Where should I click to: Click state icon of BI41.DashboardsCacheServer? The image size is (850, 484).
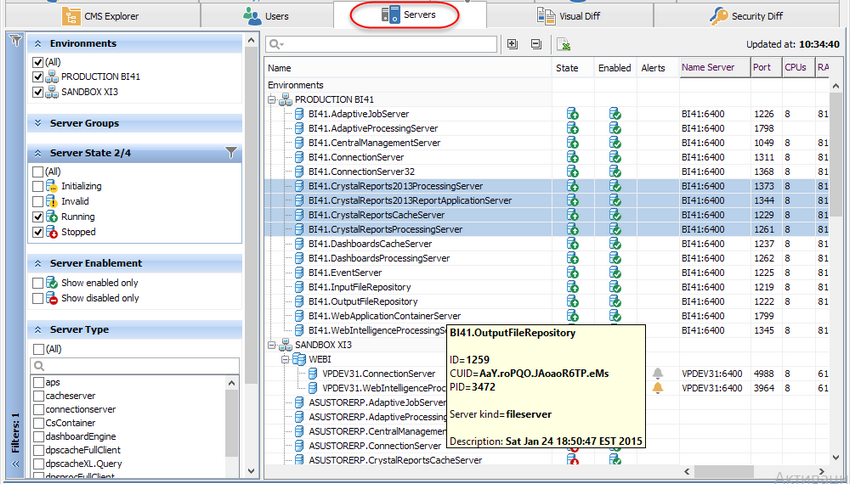point(572,244)
